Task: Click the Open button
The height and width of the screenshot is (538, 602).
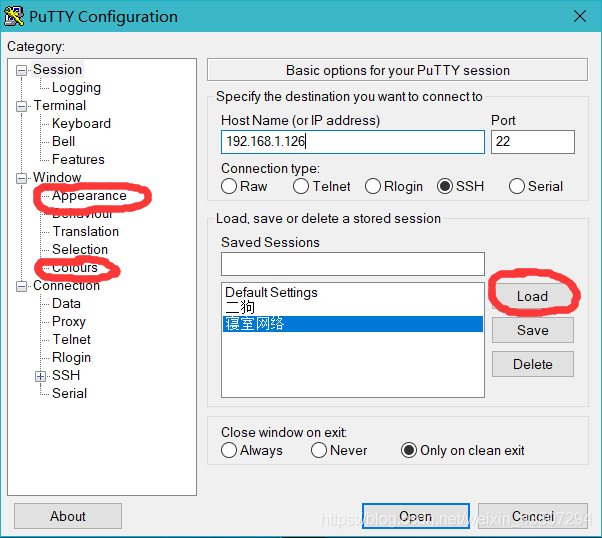Action: point(415,516)
